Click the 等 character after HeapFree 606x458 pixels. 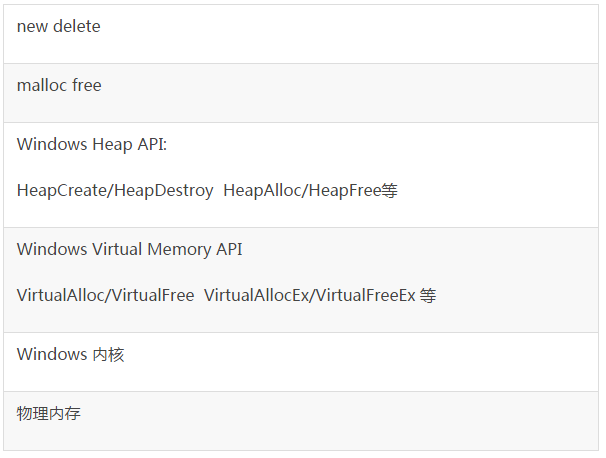click(390, 191)
